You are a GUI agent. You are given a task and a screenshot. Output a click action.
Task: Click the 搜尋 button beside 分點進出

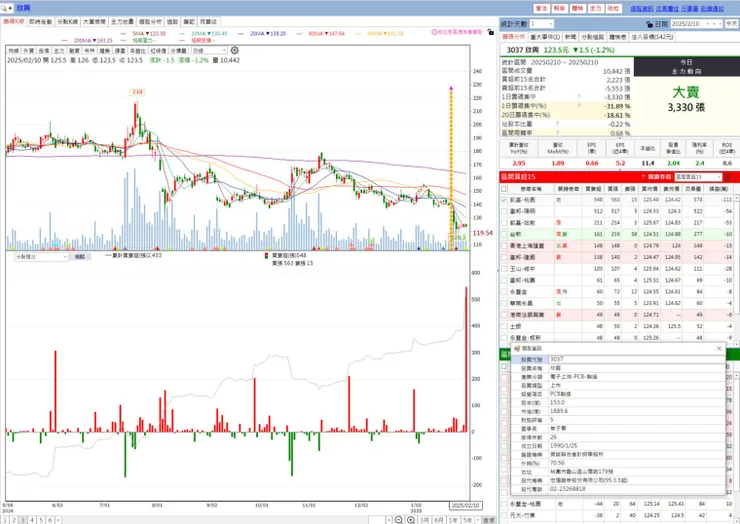coord(80,257)
